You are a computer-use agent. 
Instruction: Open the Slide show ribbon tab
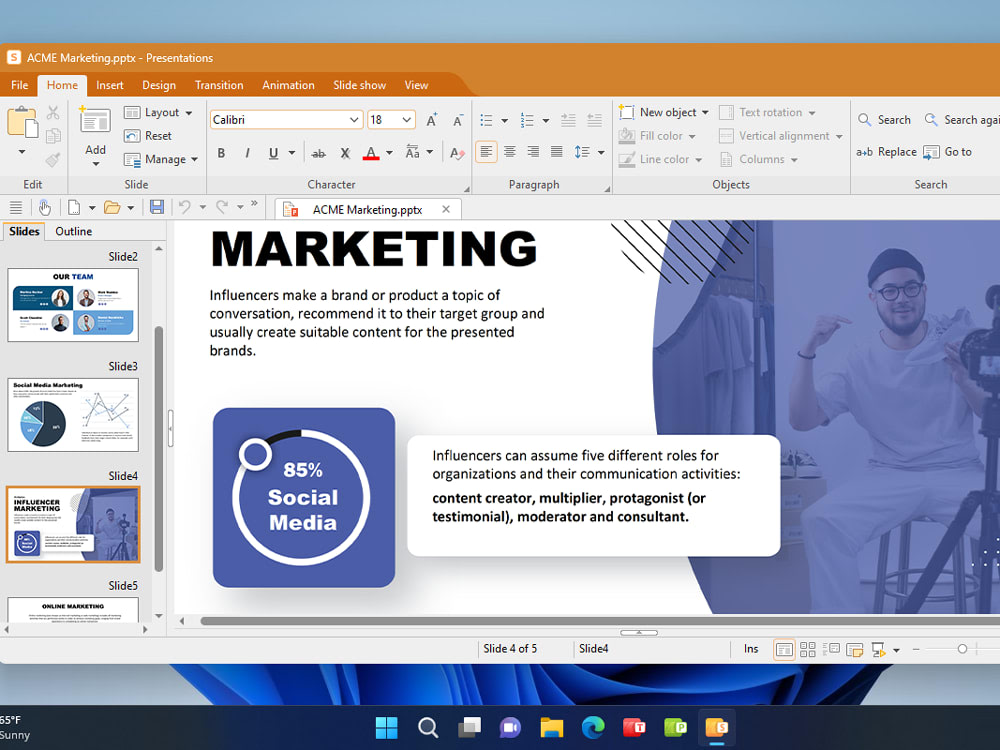tap(359, 85)
